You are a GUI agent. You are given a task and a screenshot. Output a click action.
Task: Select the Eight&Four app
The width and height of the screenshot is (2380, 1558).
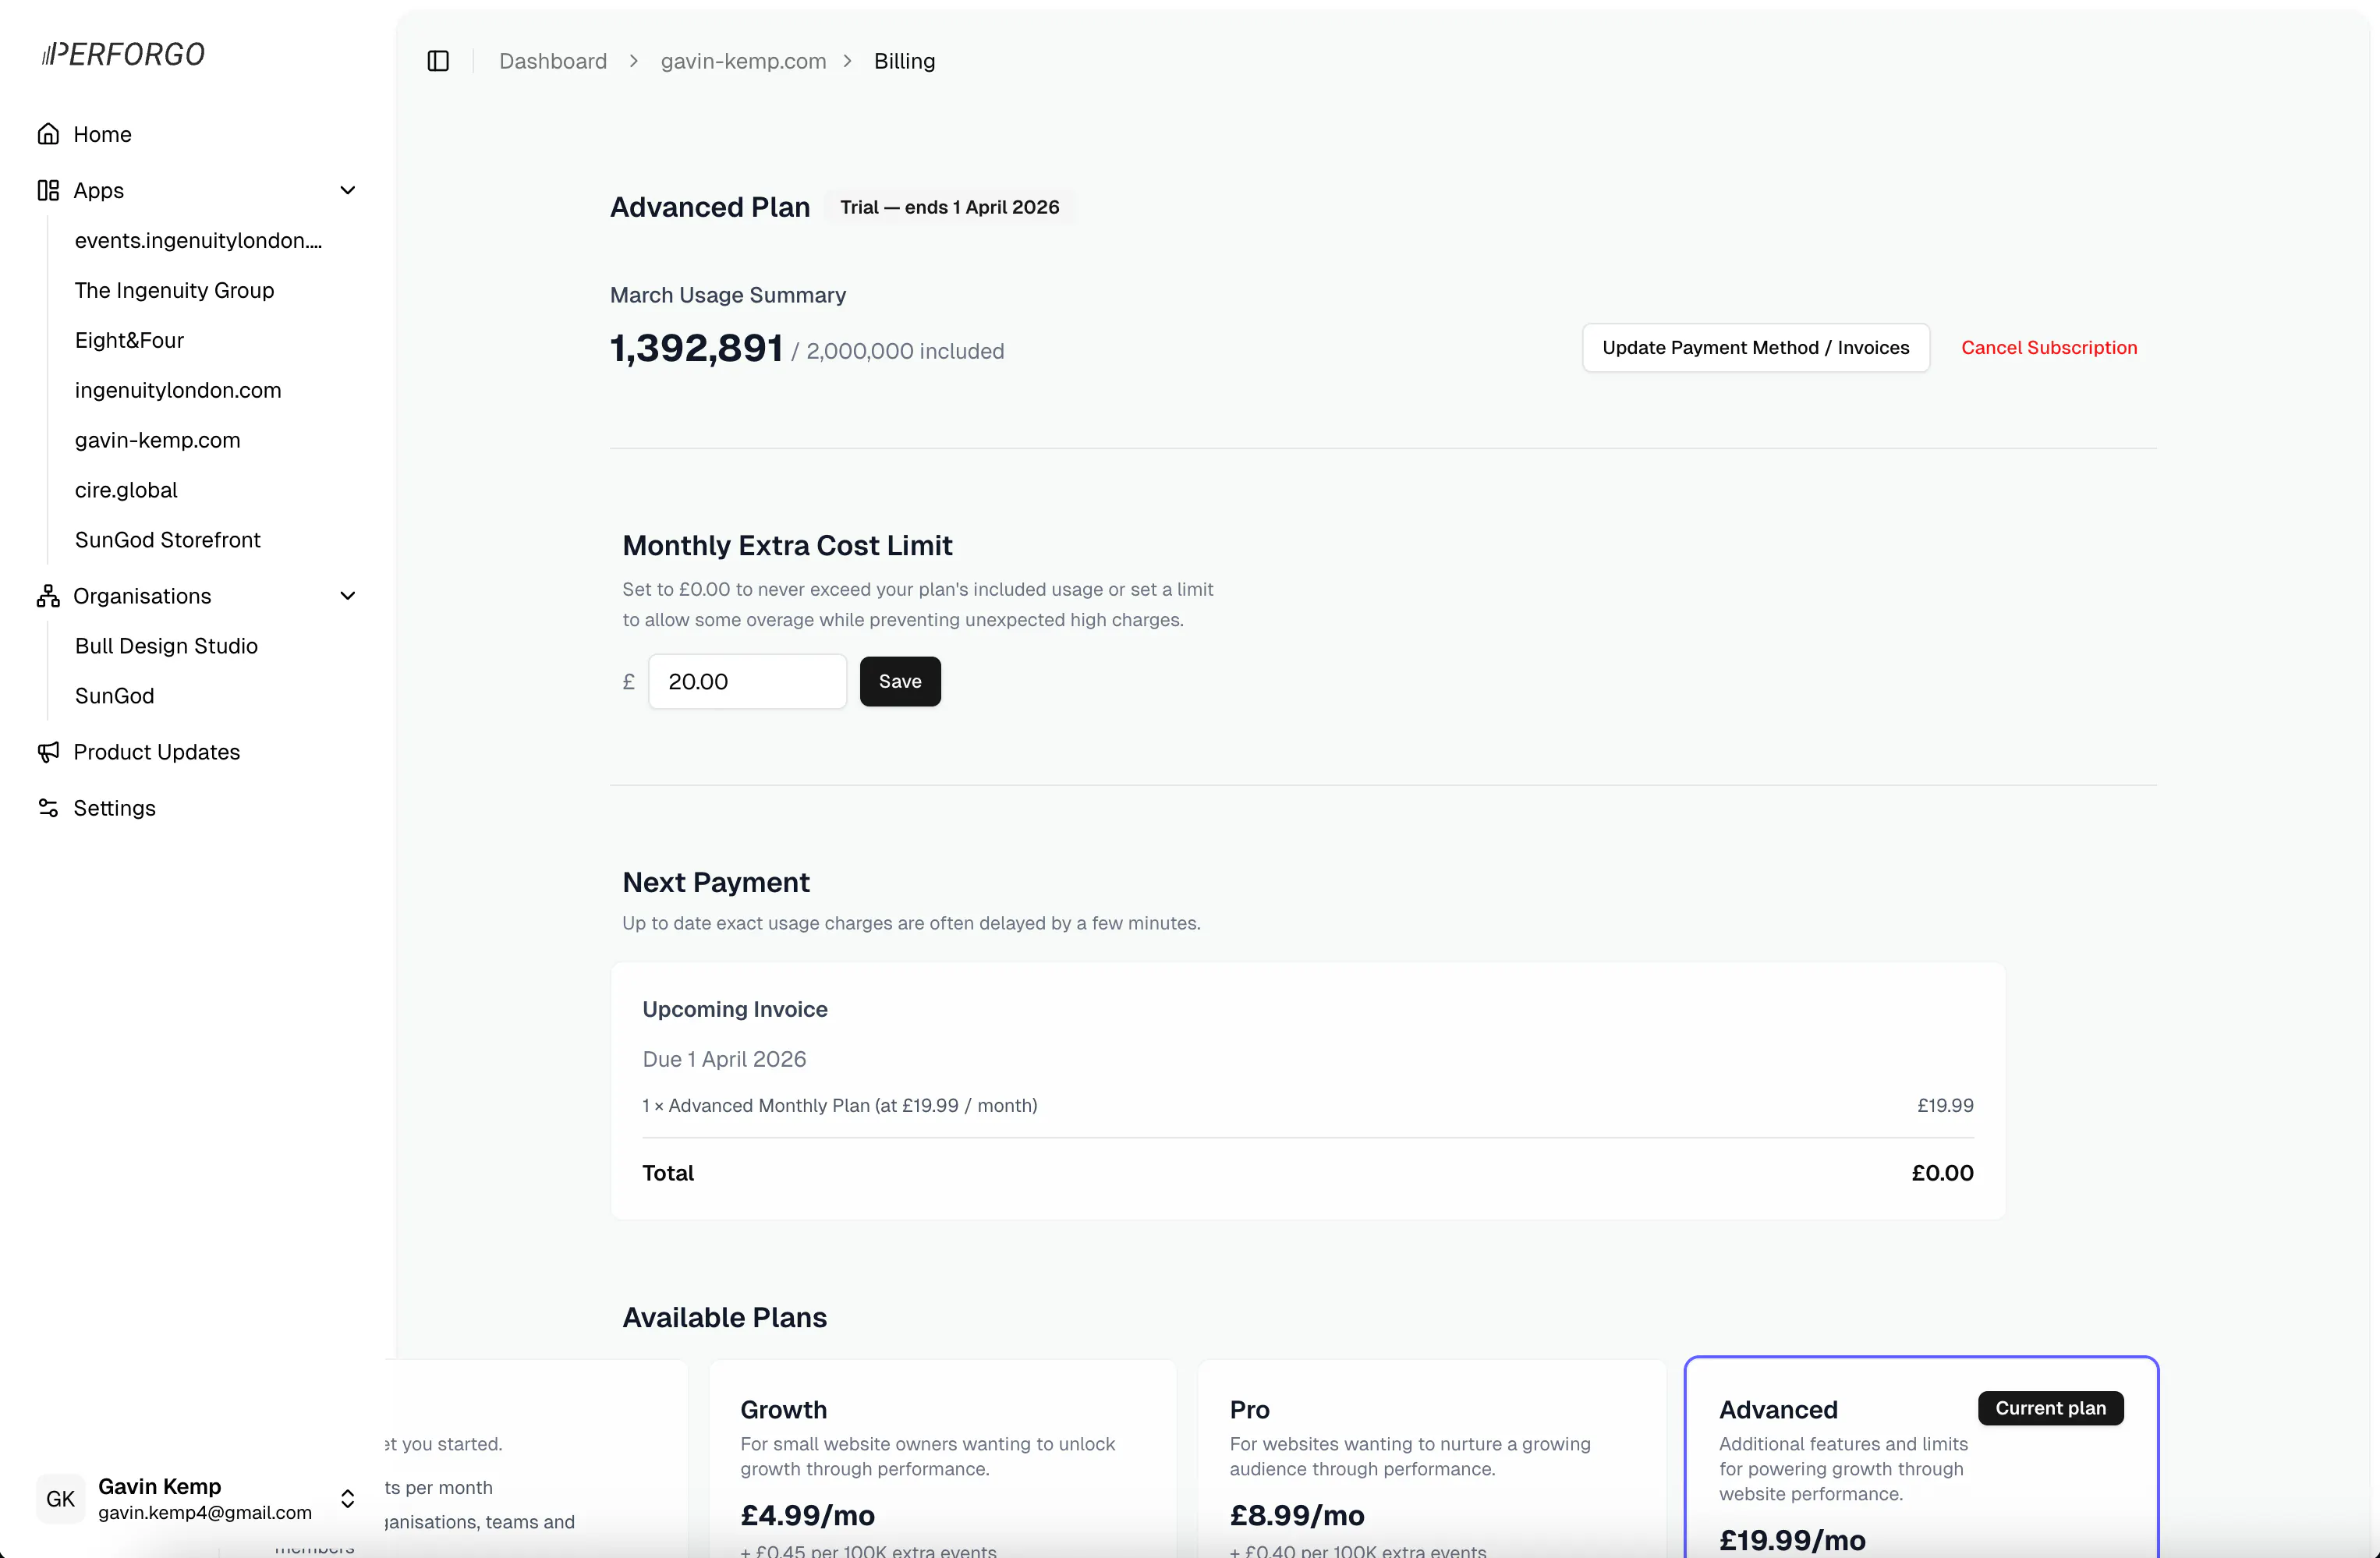coord(129,340)
